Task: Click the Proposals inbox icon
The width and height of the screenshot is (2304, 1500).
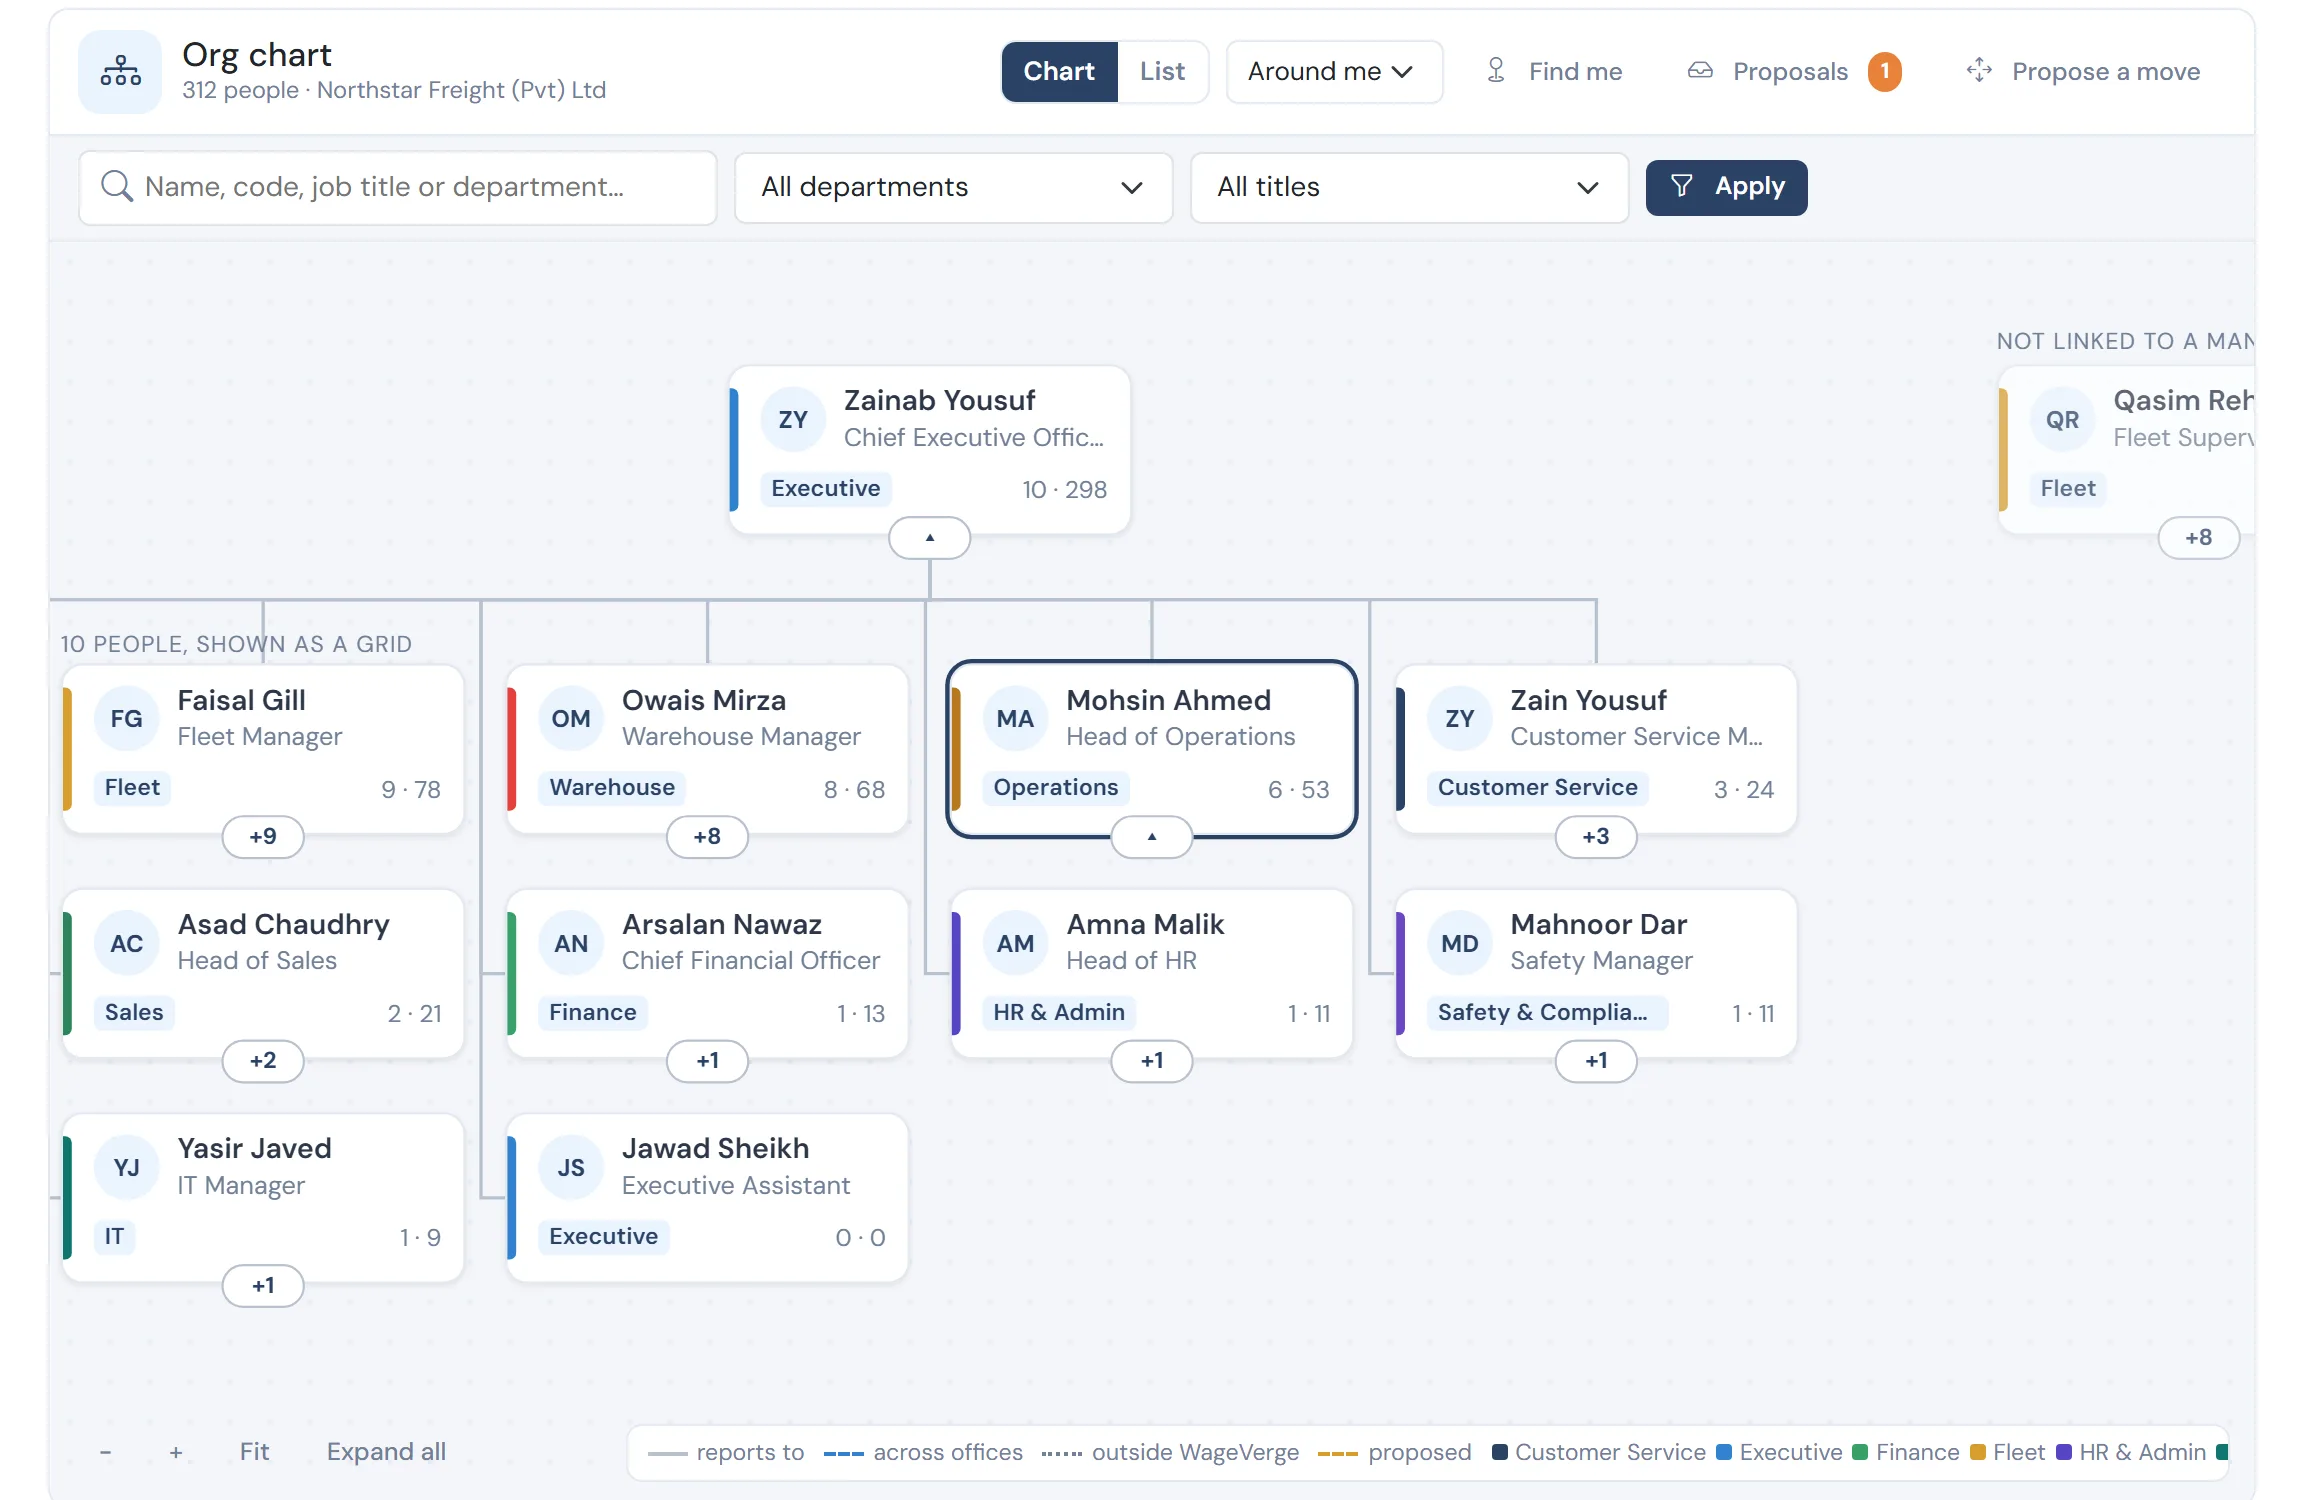Action: point(1700,70)
